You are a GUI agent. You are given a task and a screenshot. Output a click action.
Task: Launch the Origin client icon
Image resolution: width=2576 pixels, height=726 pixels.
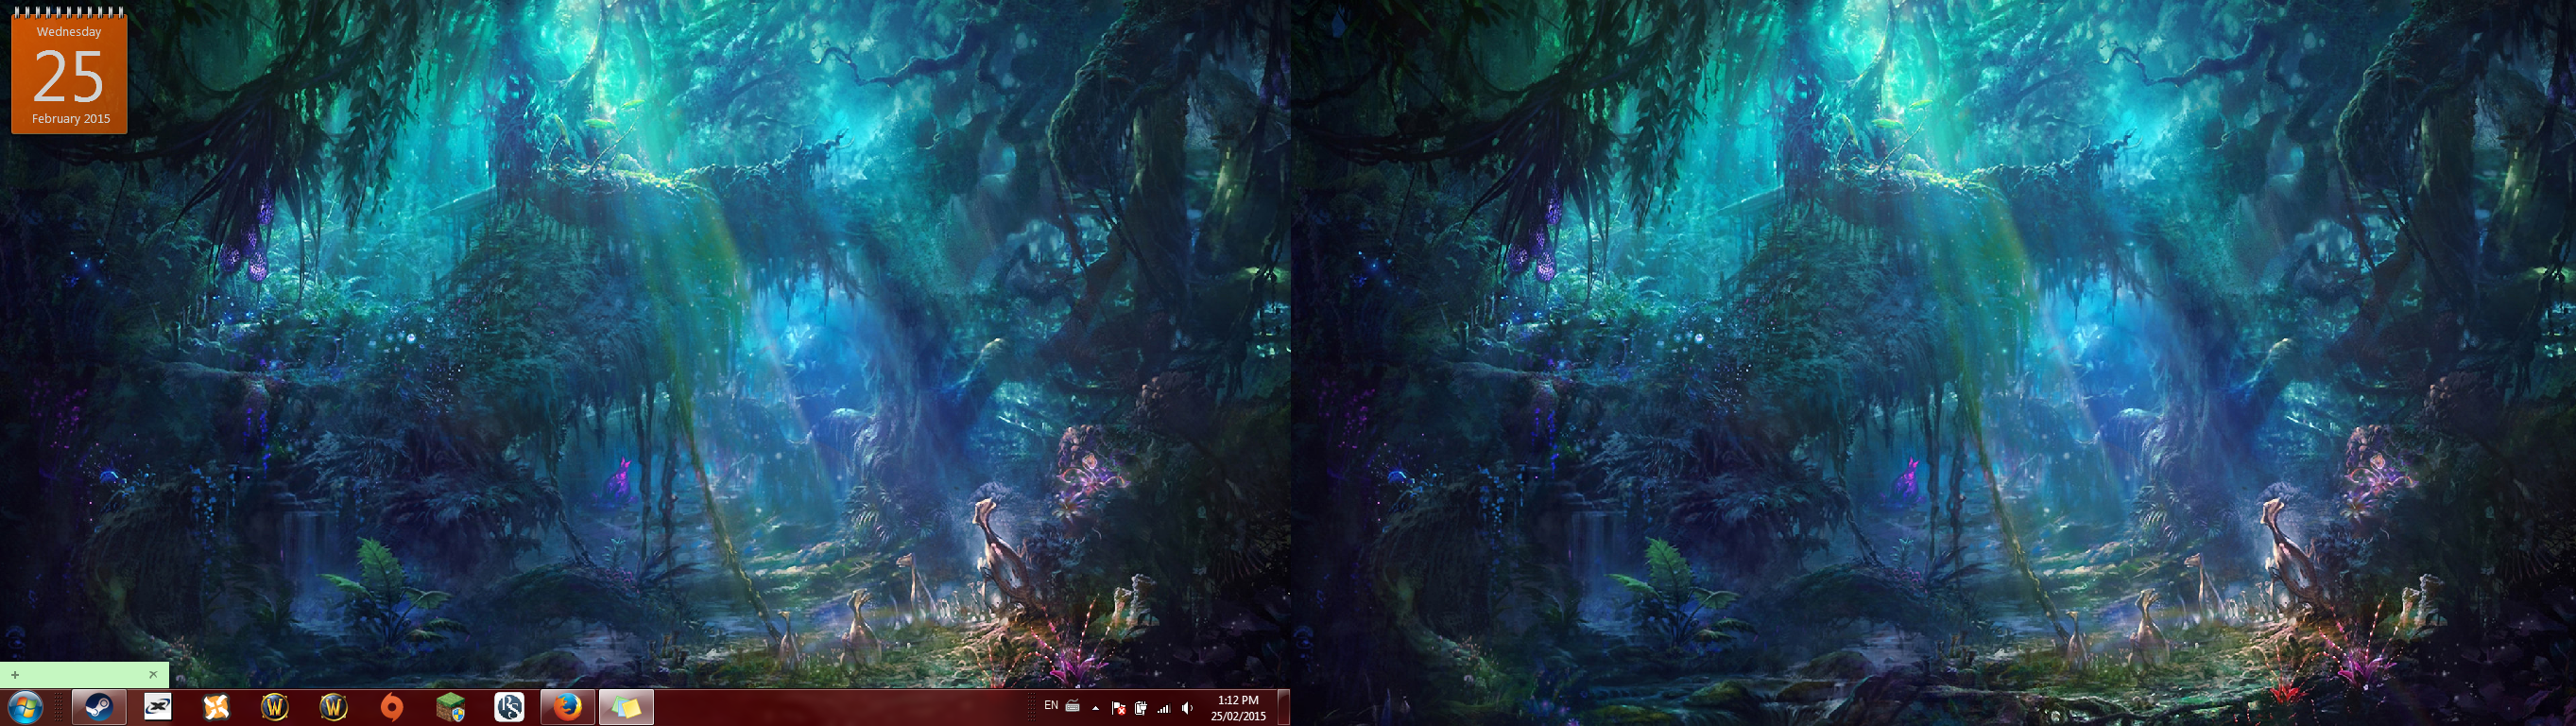392,707
